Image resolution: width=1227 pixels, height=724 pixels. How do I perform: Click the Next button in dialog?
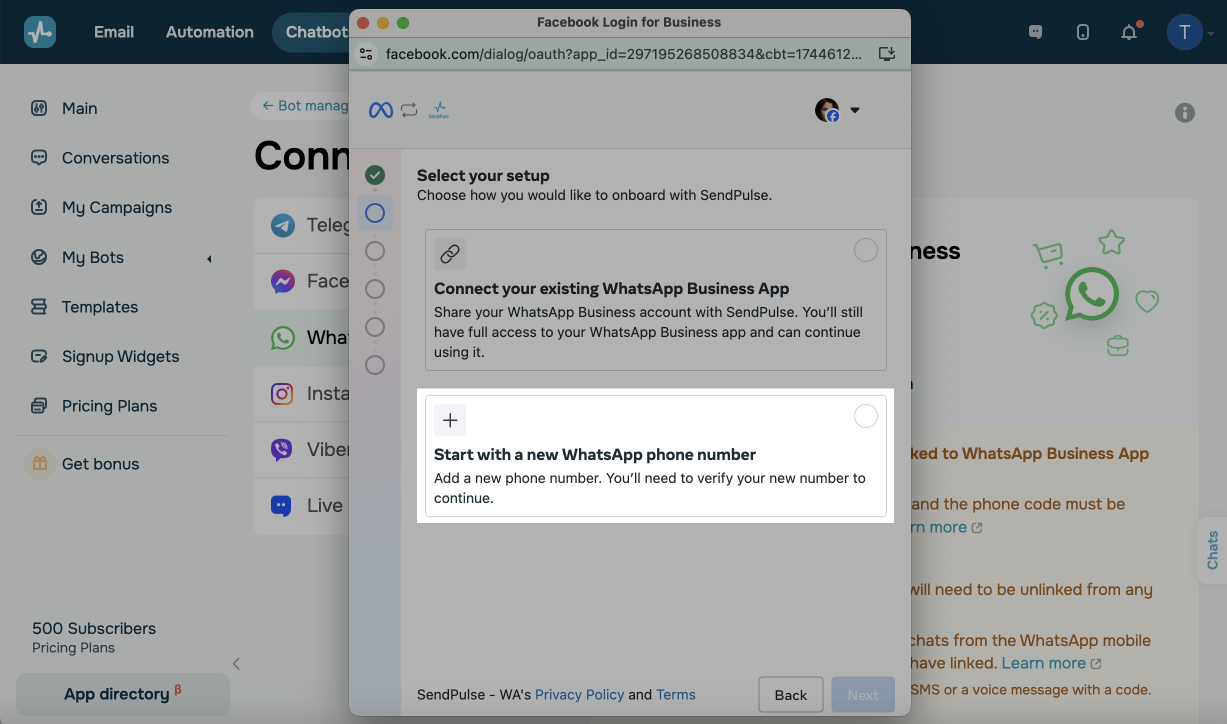click(863, 695)
